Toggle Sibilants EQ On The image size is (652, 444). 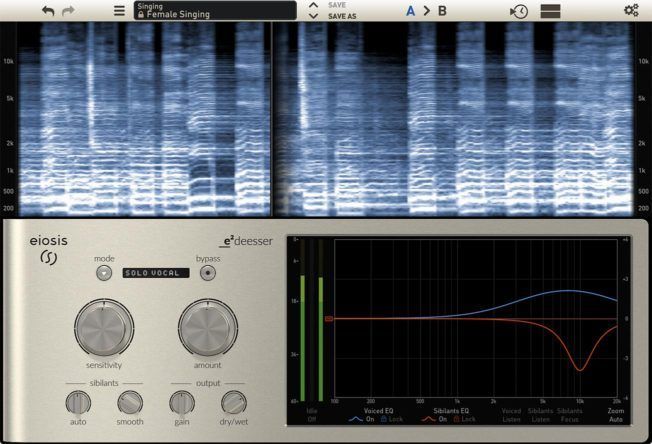pyautogui.click(x=443, y=419)
